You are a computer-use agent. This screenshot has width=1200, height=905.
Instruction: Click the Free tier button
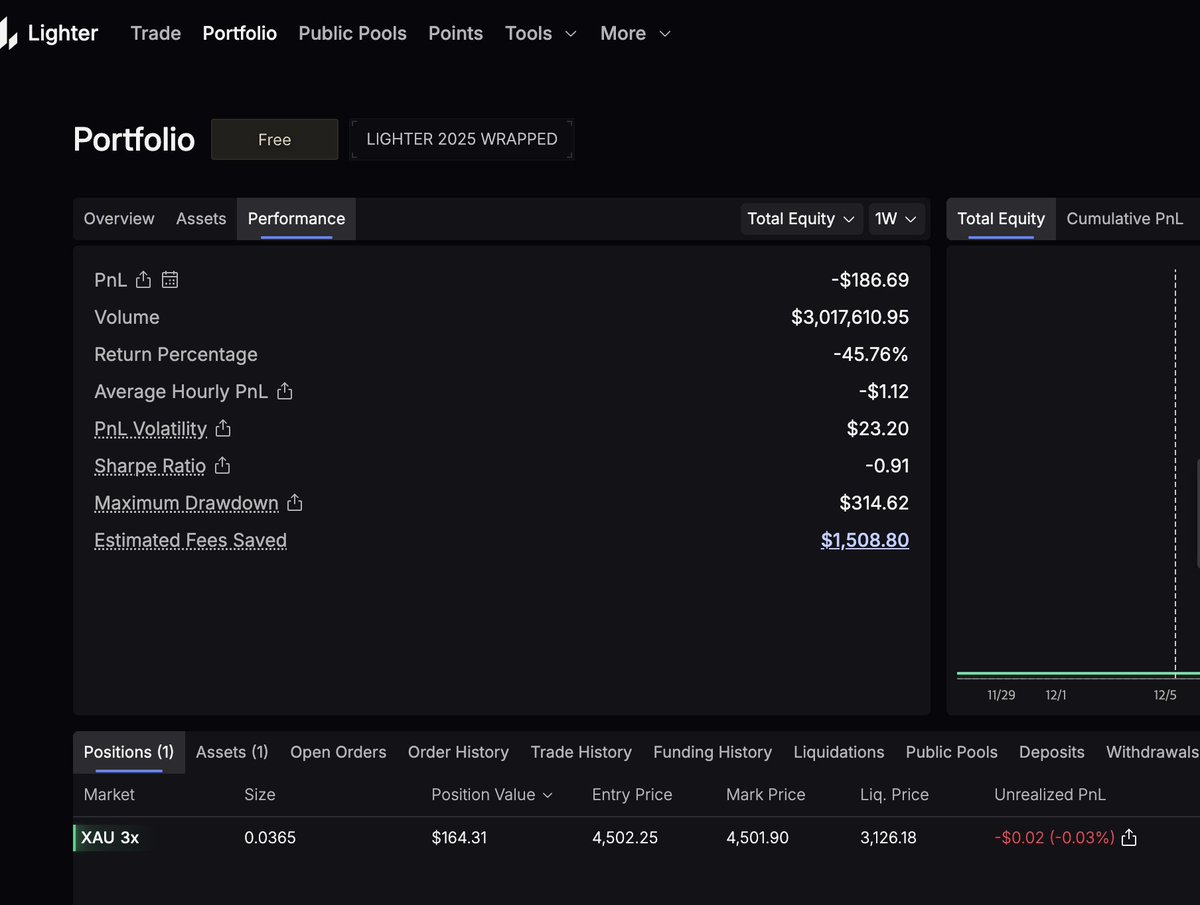click(274, 140)
